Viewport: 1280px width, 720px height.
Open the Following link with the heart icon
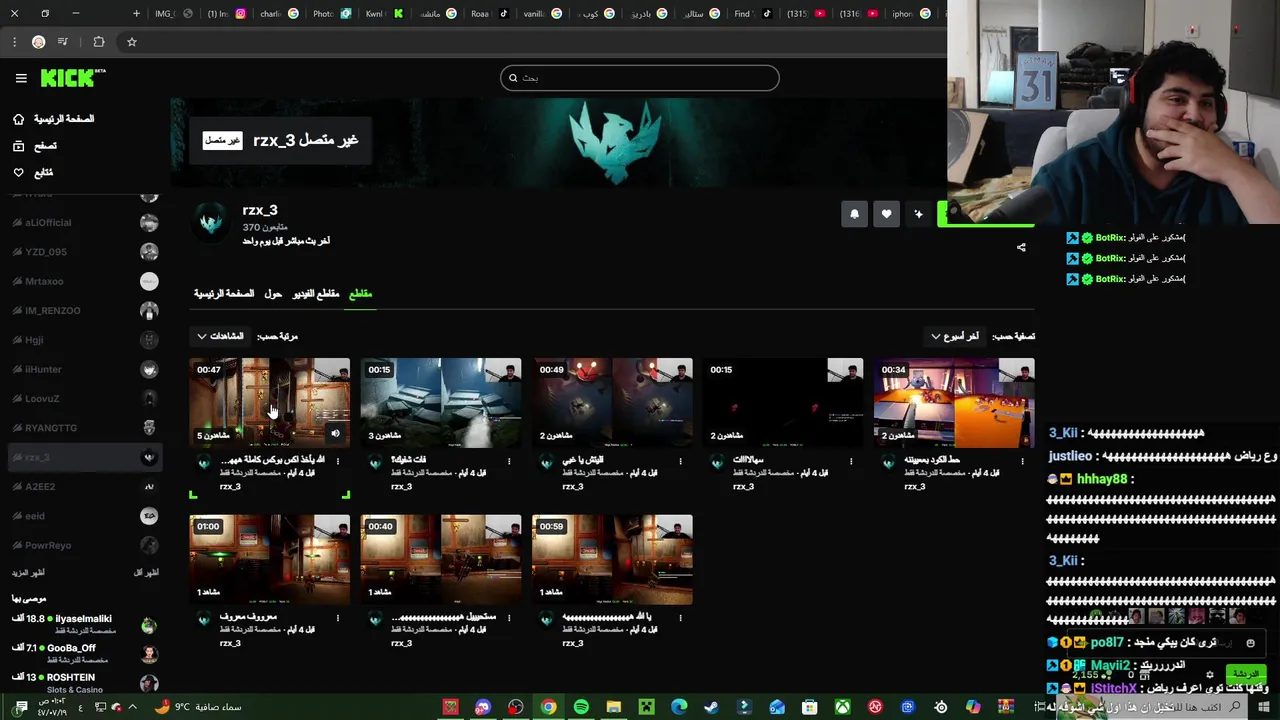(32, 173)
